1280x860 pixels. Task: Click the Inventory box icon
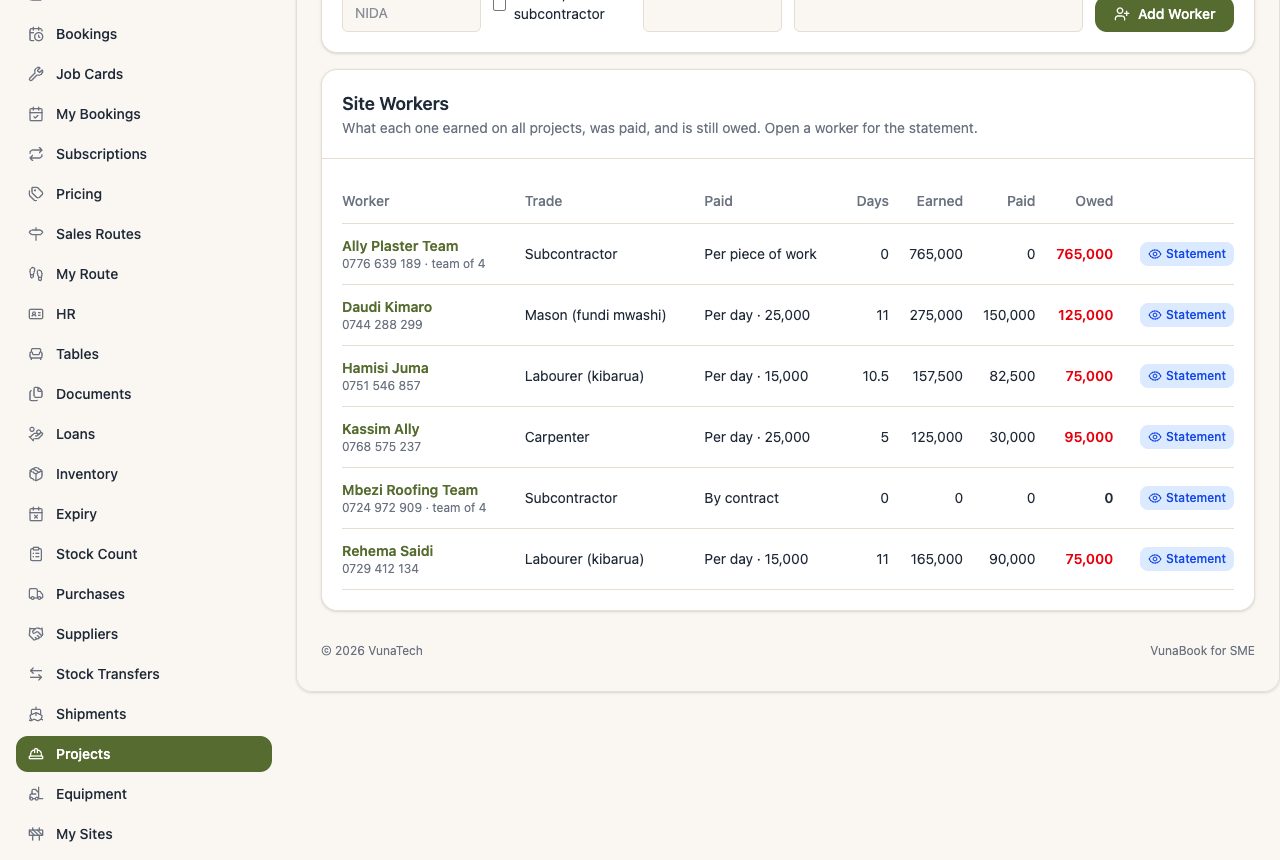[36, 474]
